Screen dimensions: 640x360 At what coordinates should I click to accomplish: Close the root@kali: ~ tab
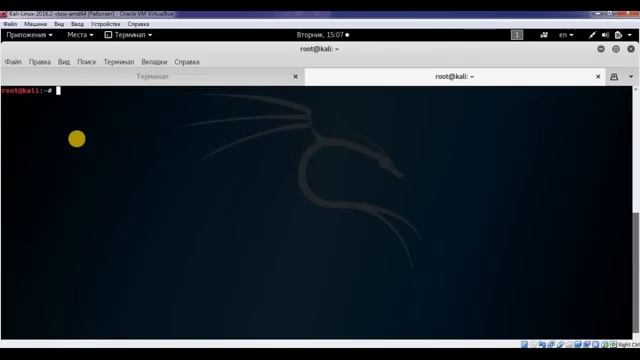click(598, 77)
